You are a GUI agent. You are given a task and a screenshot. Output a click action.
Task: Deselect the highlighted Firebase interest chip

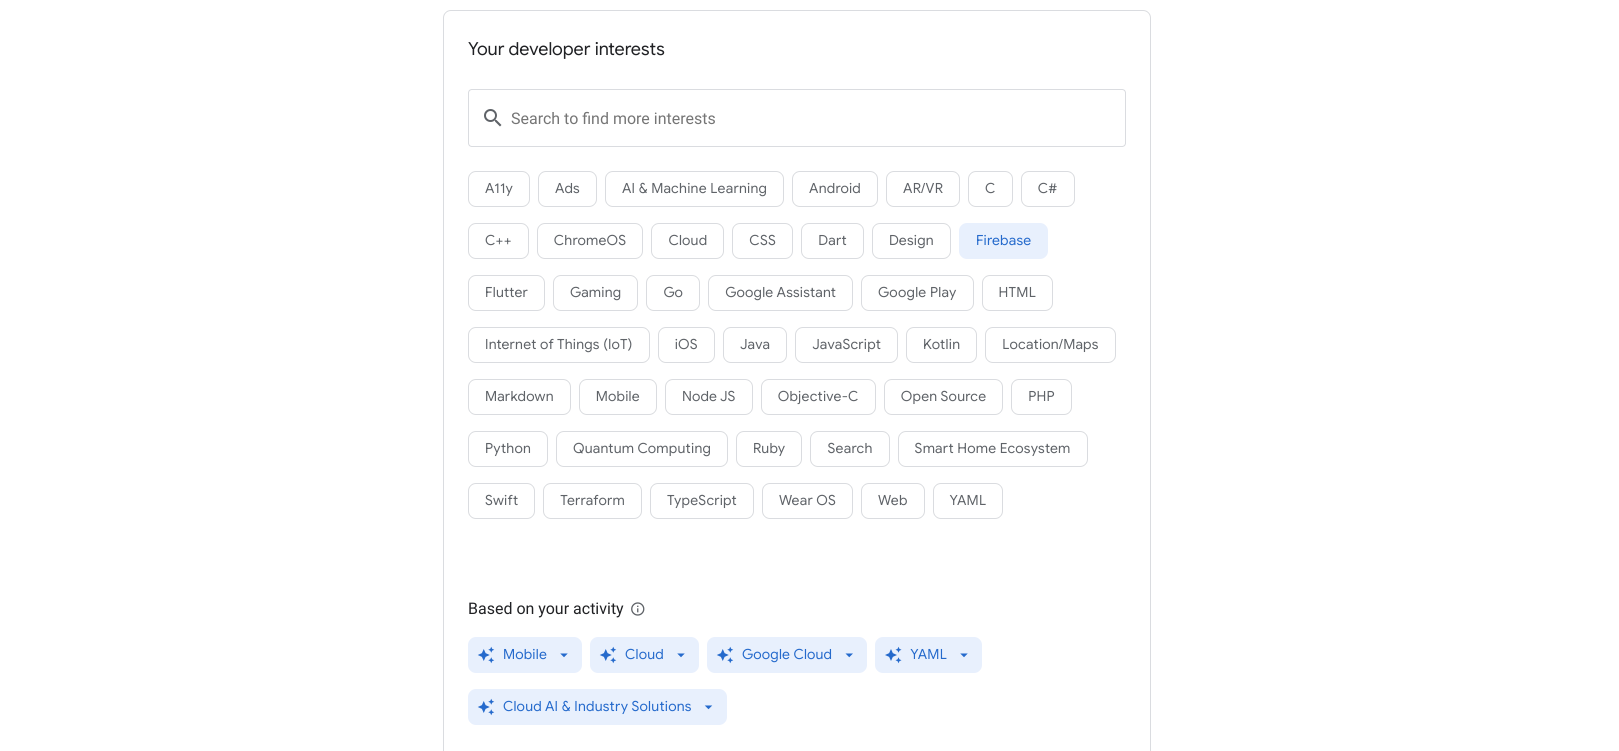[x=1002, y=241]
